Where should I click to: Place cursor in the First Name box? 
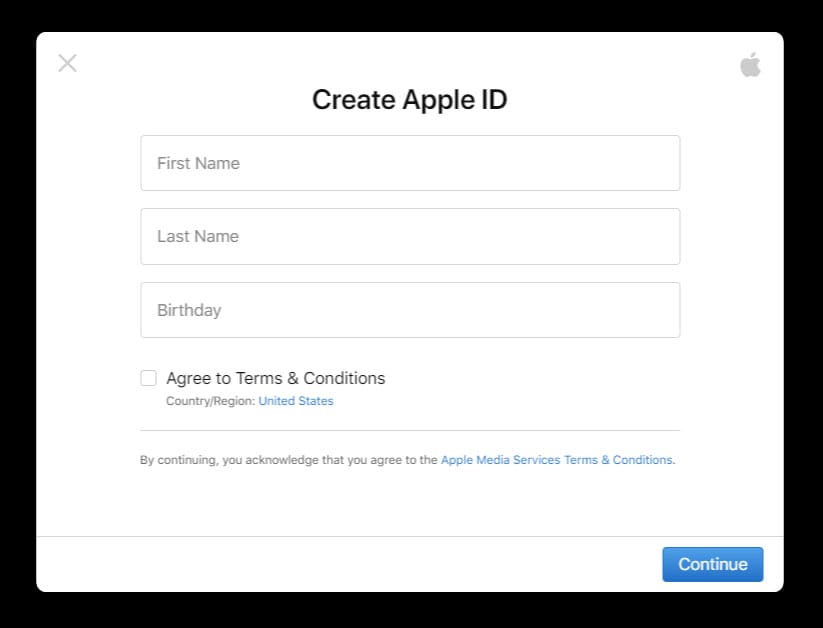click(x=409, y=163)
